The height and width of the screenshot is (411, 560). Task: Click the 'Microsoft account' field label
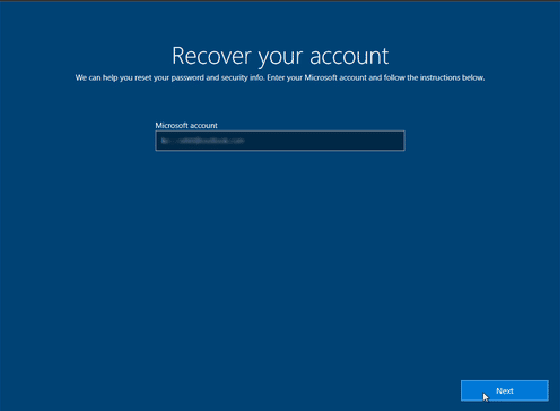186,125
